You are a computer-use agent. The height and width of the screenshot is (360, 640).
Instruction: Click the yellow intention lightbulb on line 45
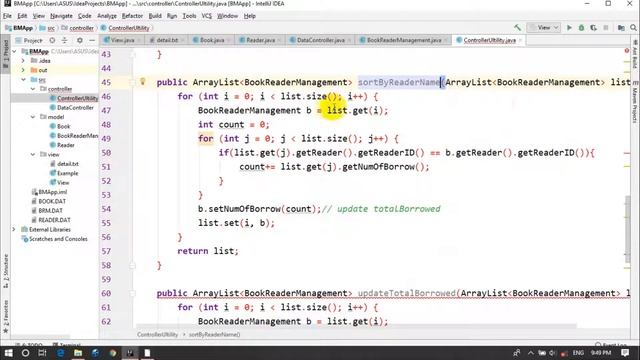(142, 82)
